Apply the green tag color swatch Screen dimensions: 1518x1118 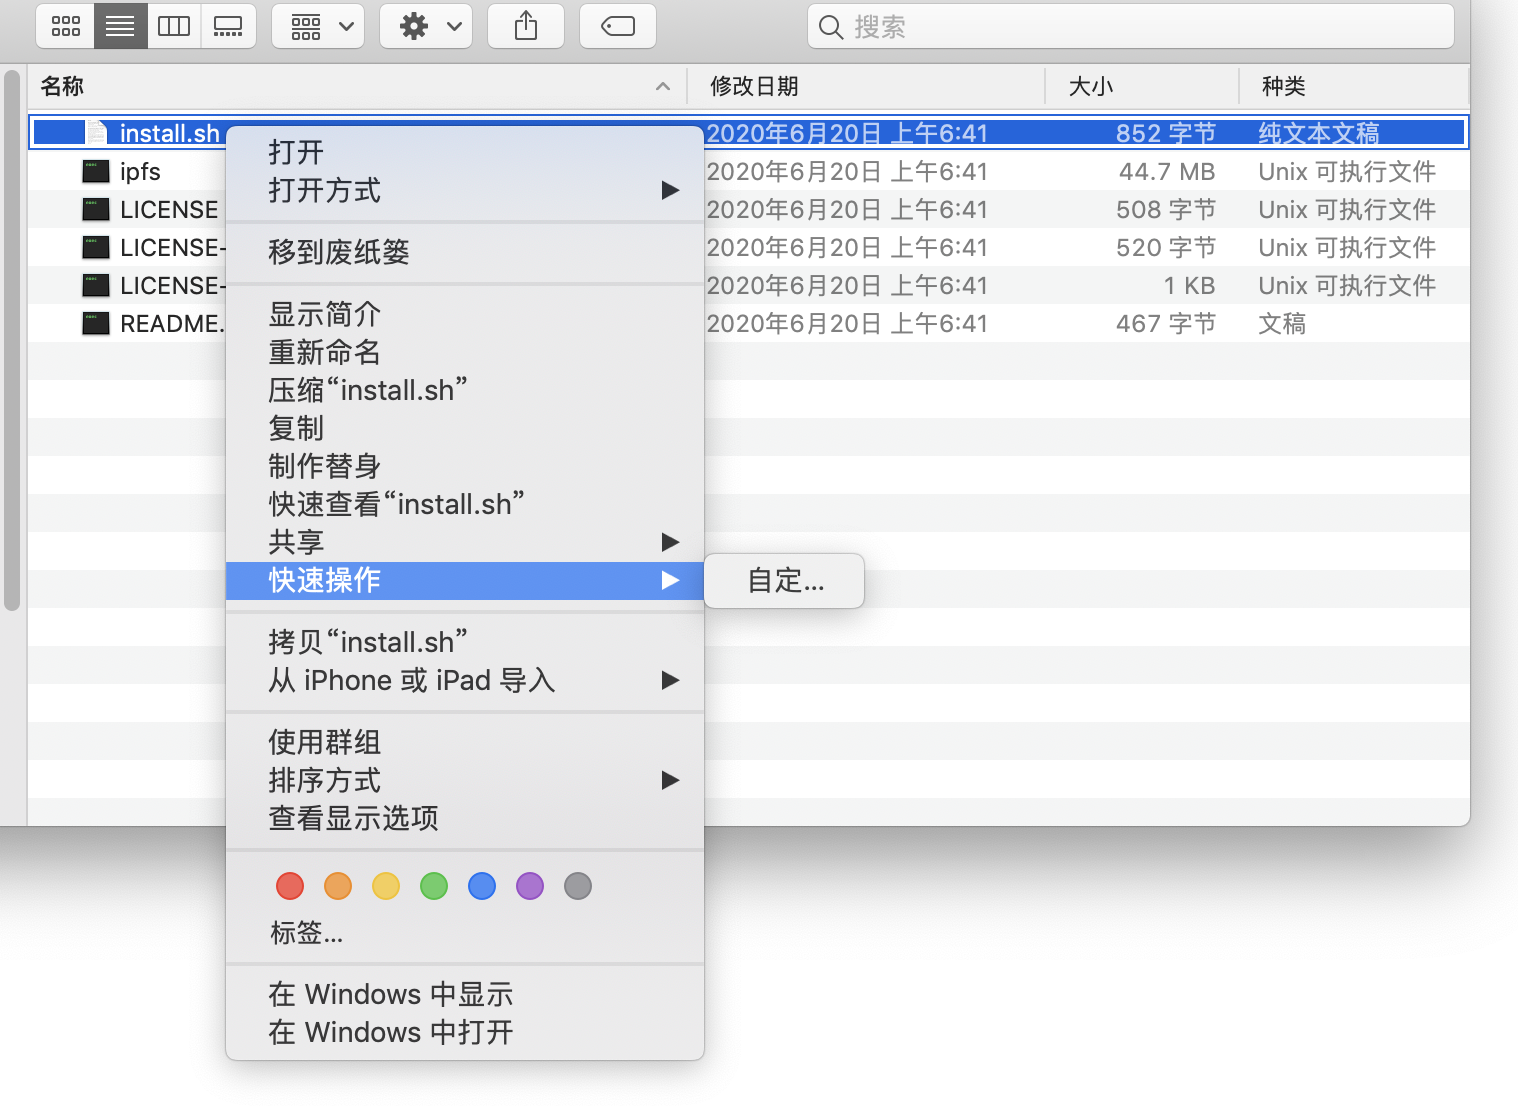click(433, 886)
